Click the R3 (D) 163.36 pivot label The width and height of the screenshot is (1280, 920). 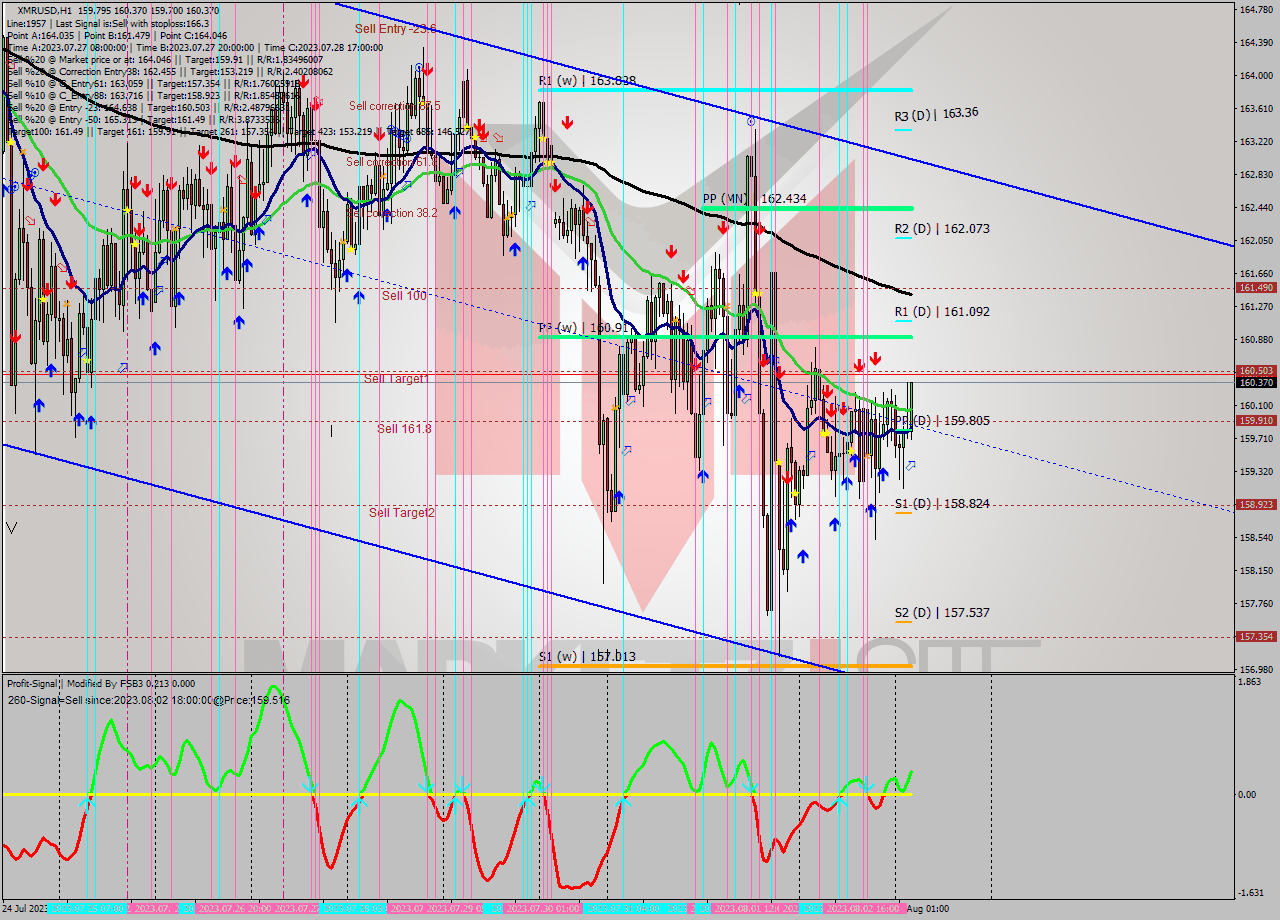pos(936,114)
